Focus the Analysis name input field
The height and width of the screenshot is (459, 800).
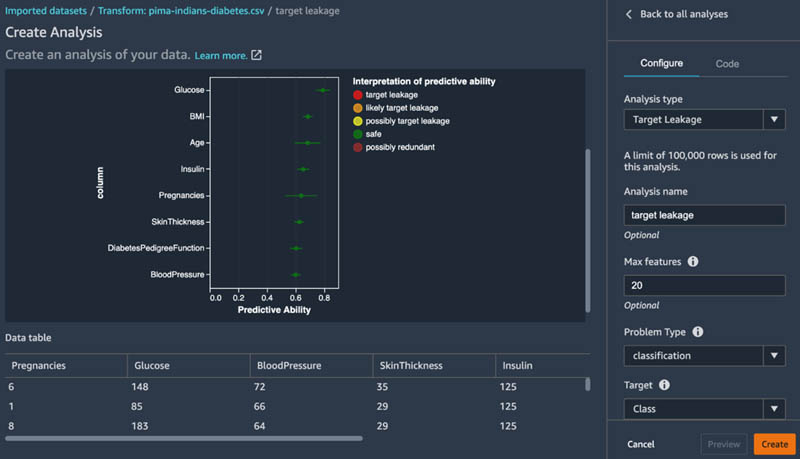(704, 215)
